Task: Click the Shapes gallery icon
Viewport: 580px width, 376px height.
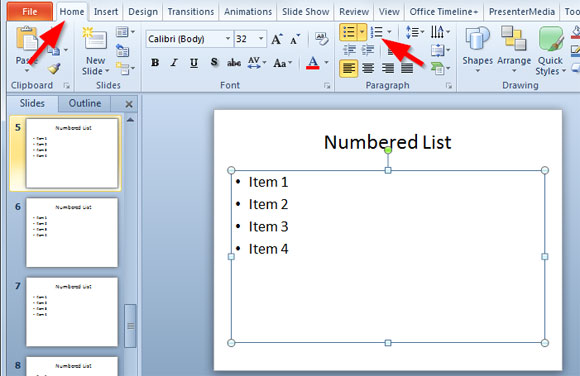Action: tap(477, 38)
